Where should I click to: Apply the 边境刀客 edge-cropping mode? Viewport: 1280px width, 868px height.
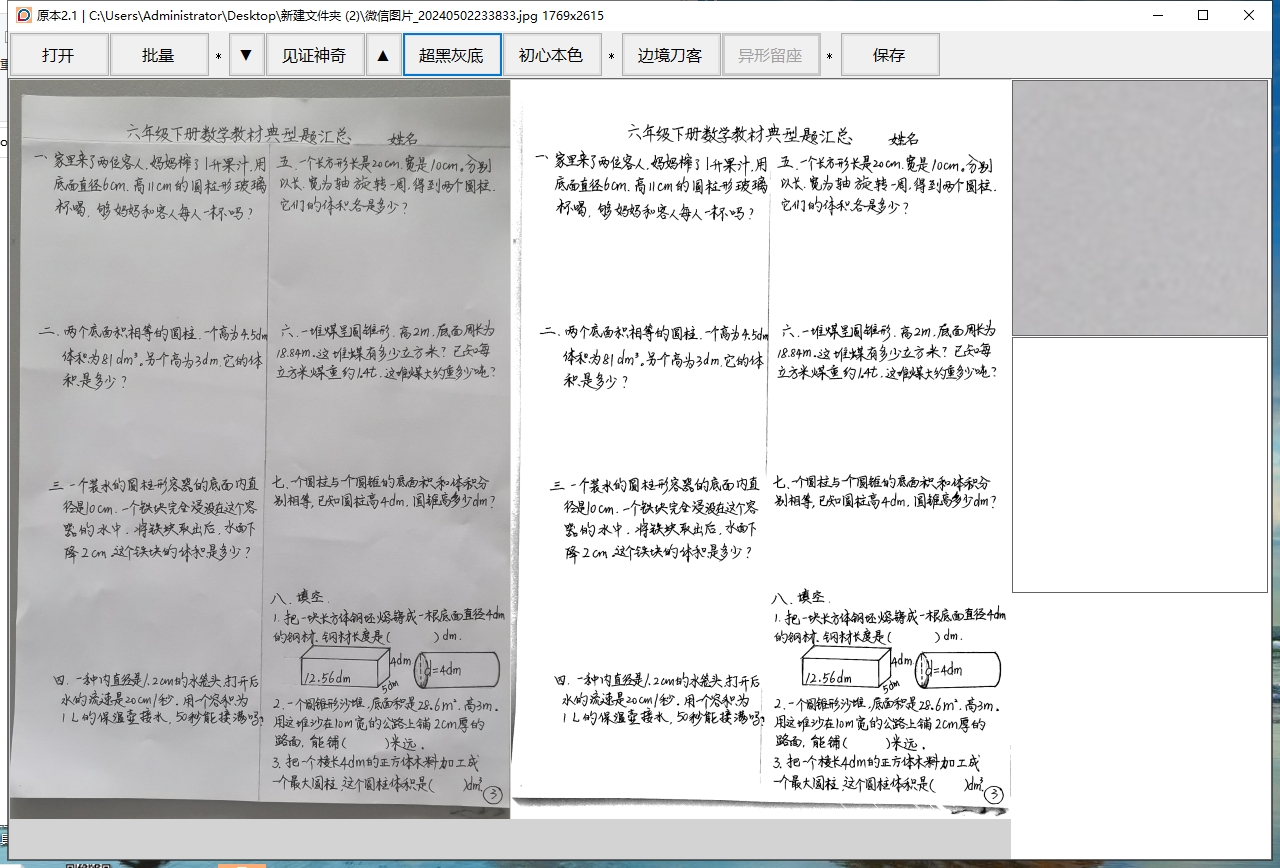click(671, 55)
